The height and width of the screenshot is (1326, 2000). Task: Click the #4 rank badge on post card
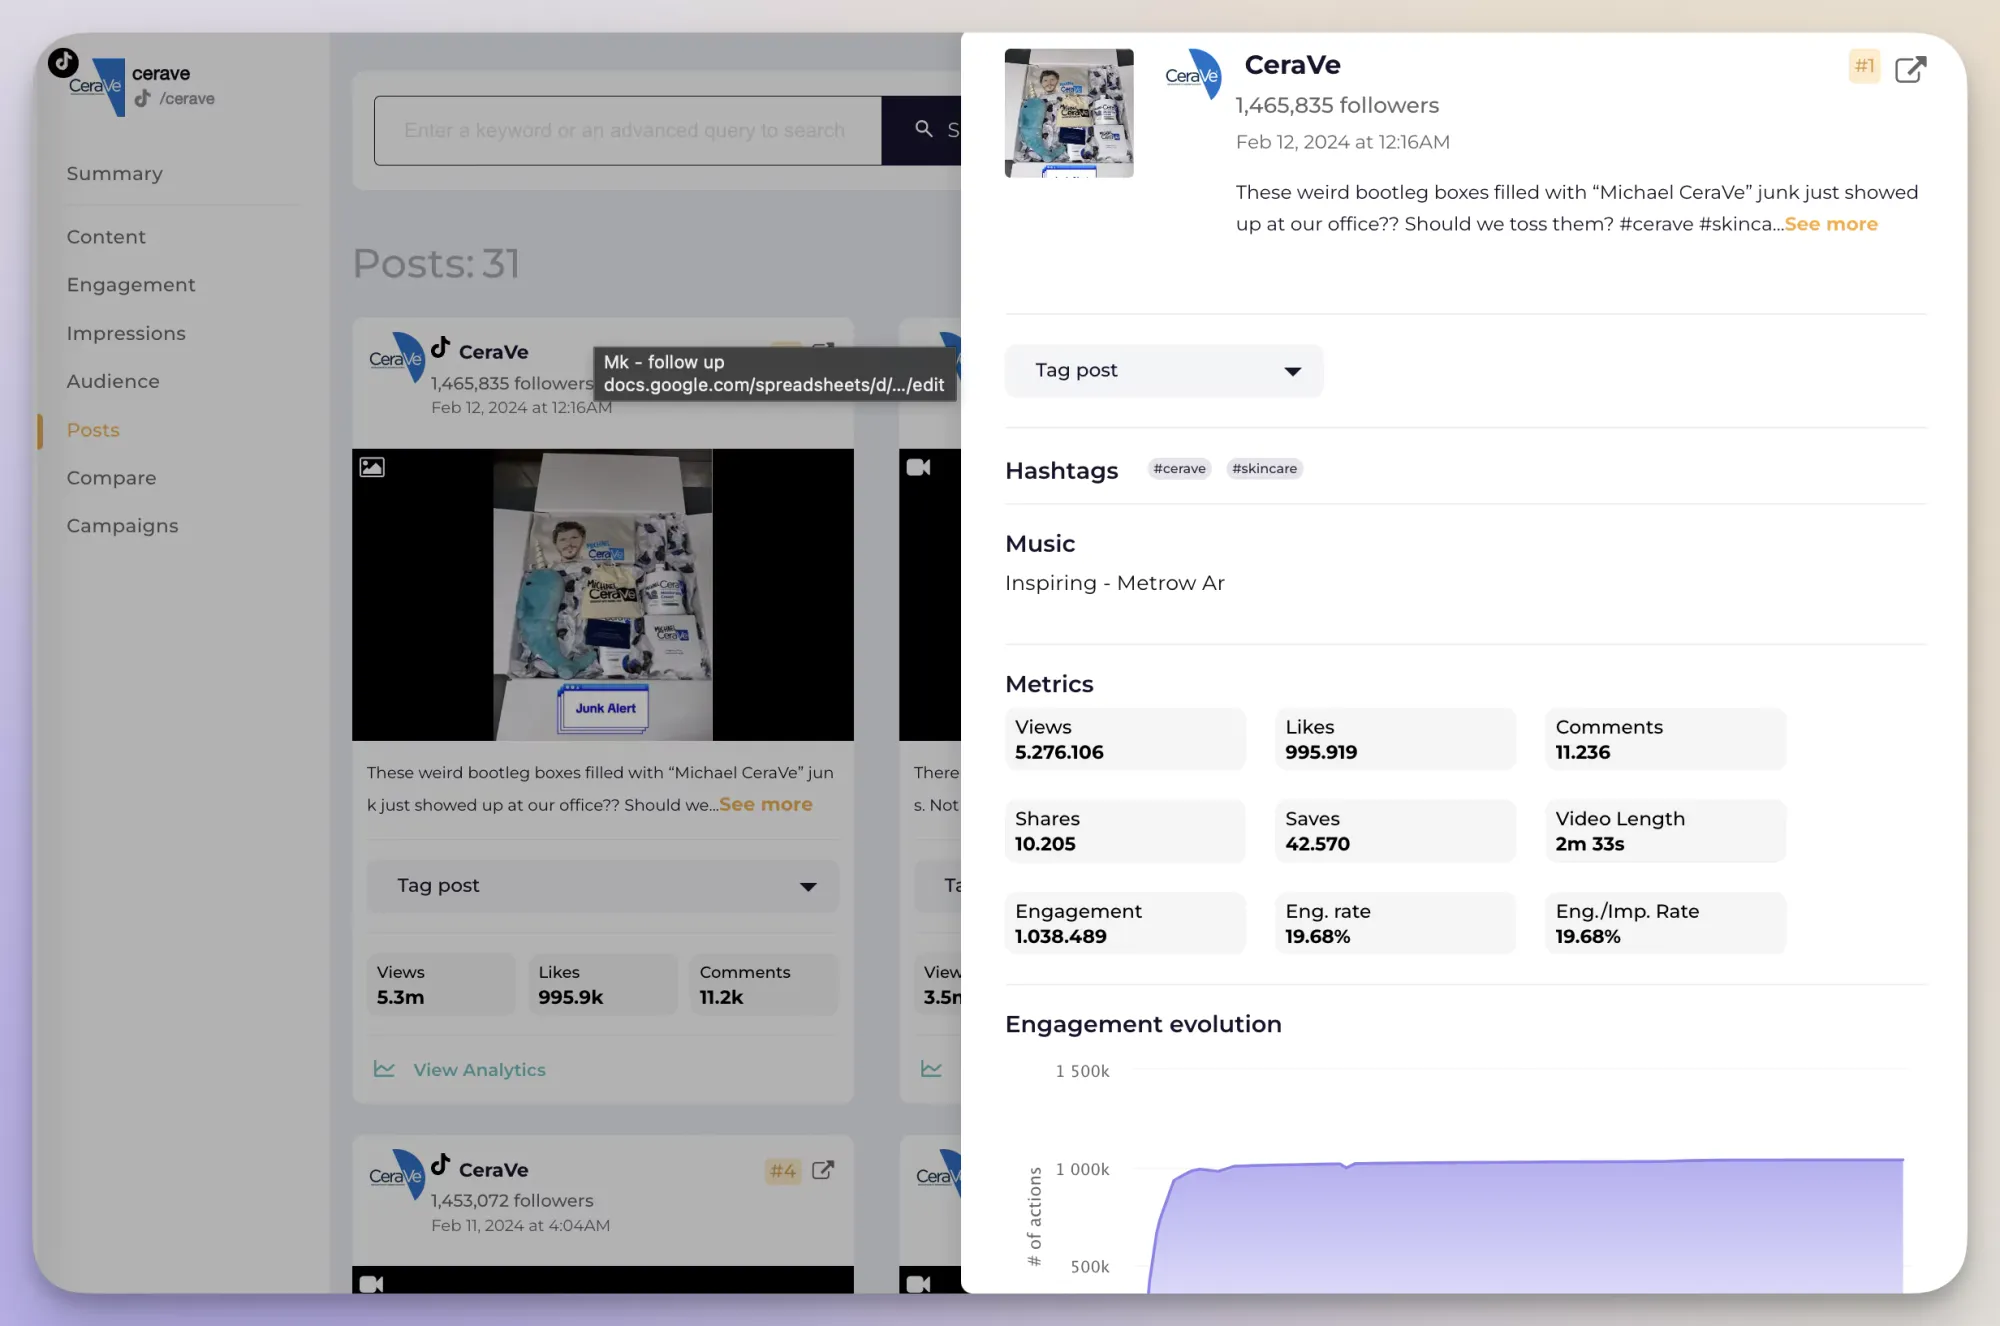tap(783, 1171)
